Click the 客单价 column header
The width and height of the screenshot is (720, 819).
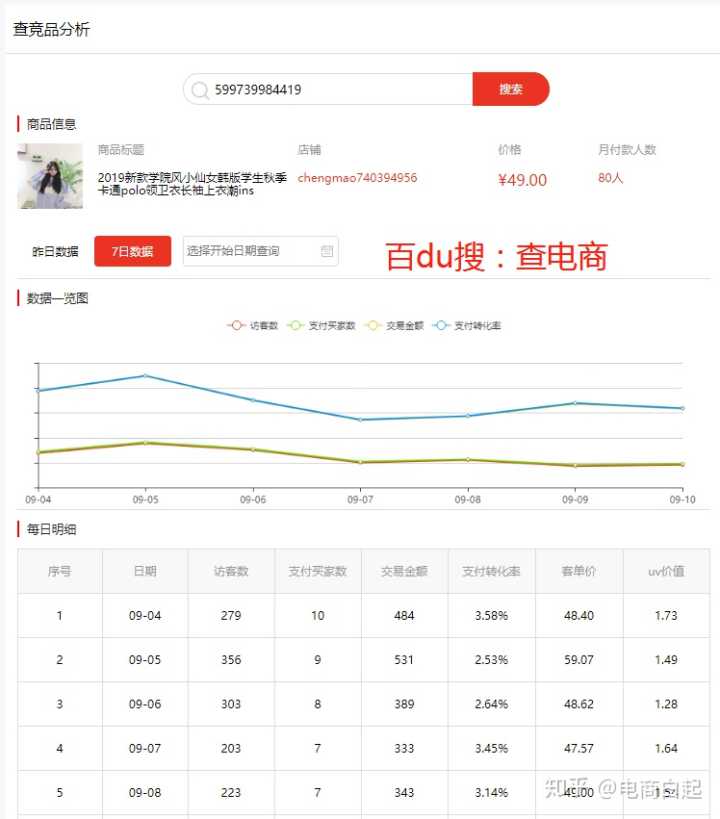point(578,571)
